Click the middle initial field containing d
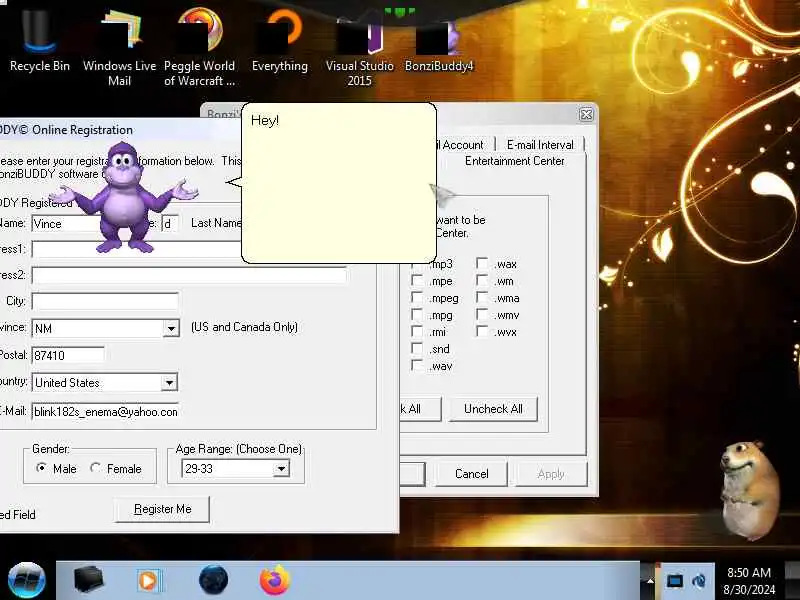 click(169, 223)
